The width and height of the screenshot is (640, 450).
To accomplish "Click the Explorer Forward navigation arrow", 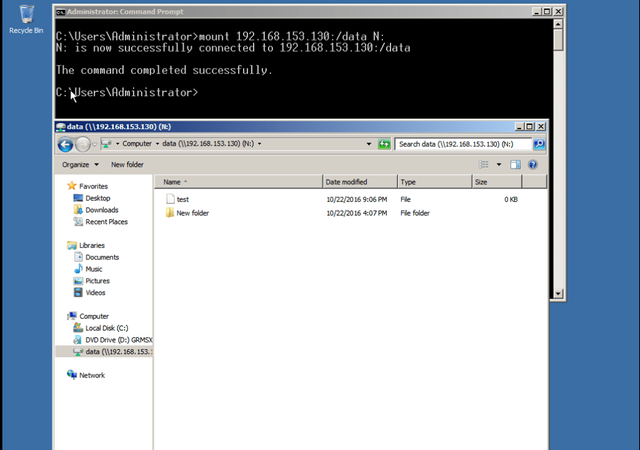I will (83, 144).
